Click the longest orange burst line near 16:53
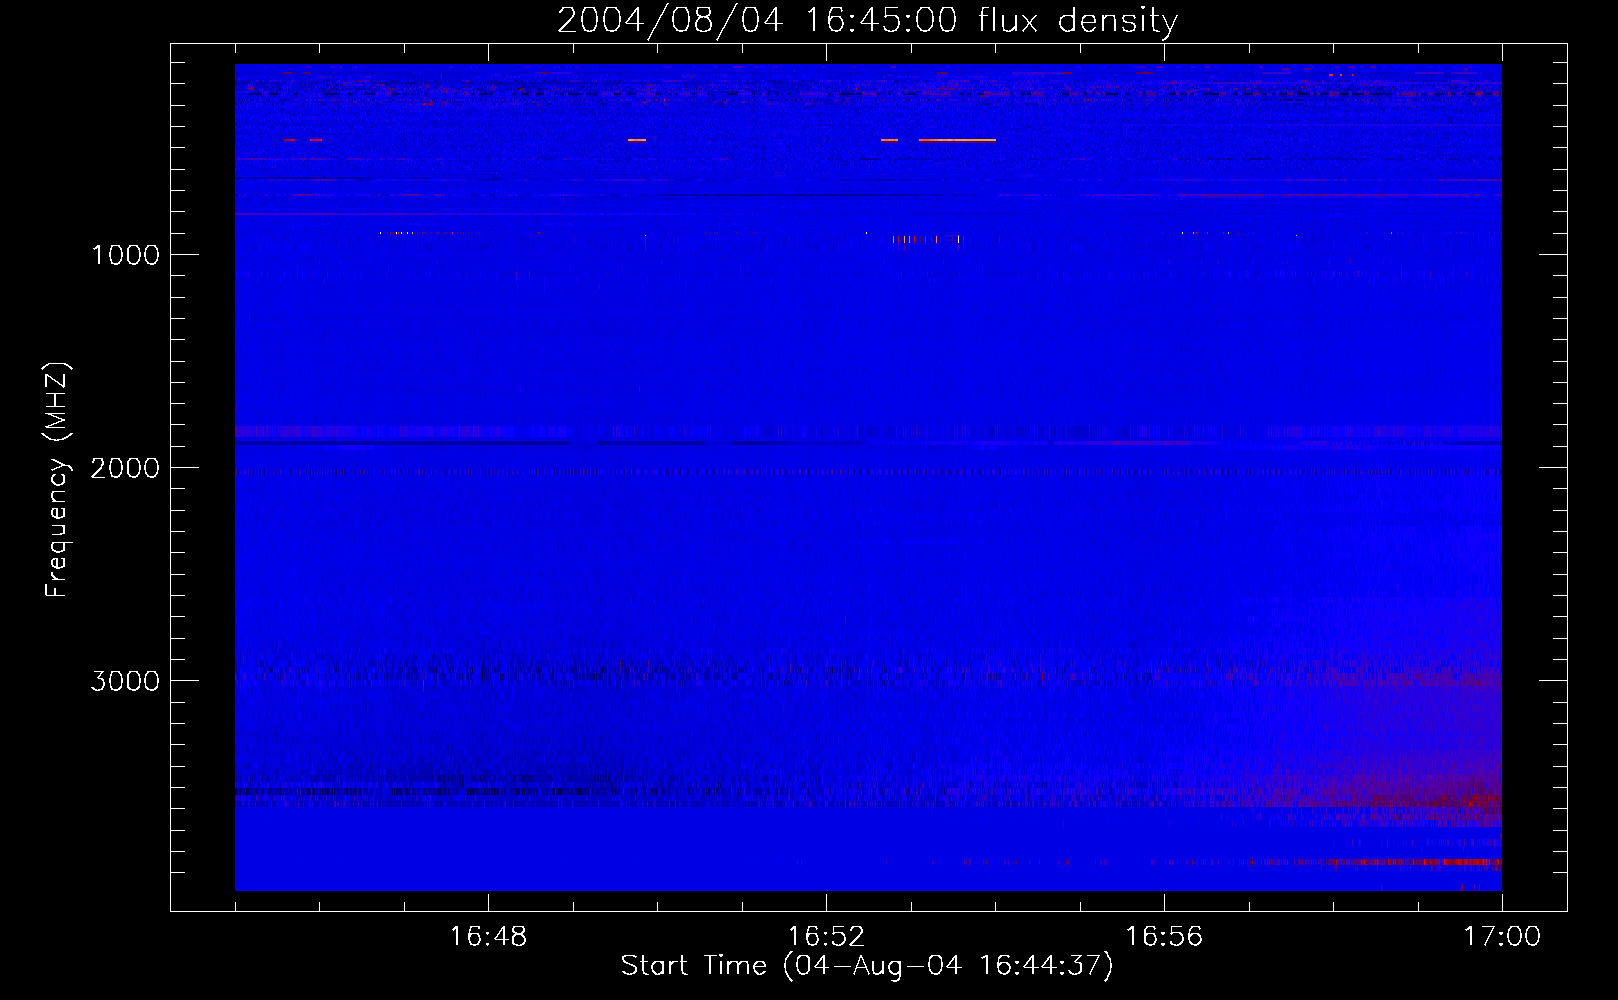1618x1000 pixels. pyautogui.click(x=957, y=140)
